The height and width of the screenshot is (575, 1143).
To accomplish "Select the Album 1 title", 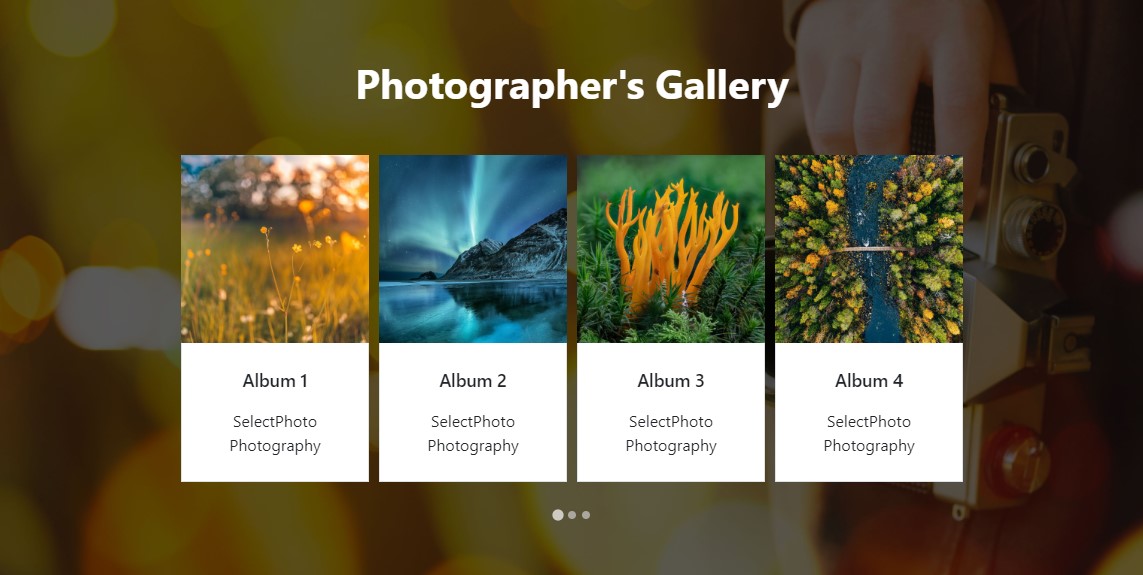I will [x=275, y=380].
